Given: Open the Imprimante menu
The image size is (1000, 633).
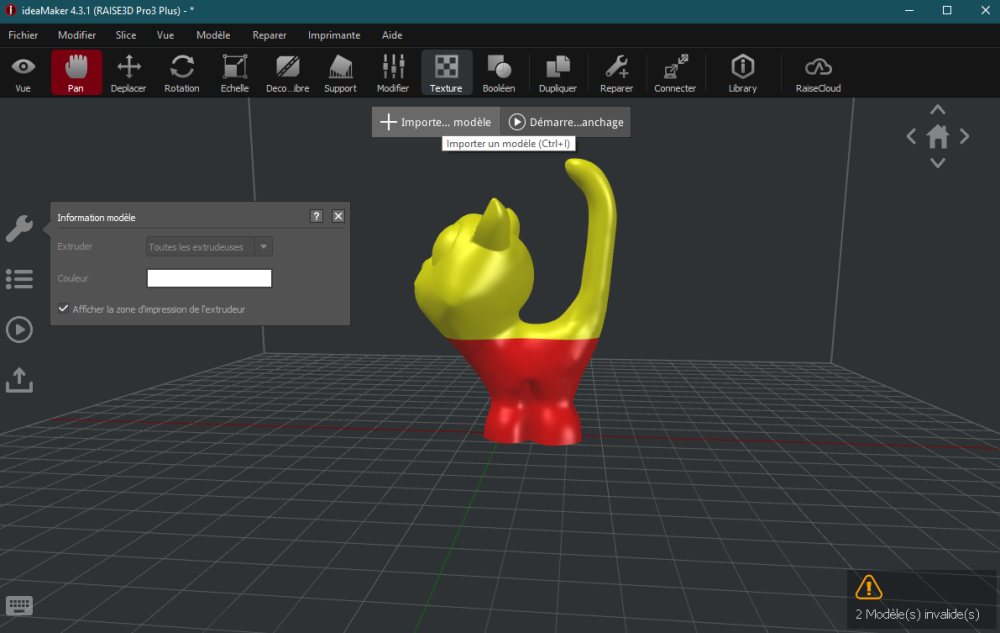Looking at the screenshot, I should tap(334, 35).
